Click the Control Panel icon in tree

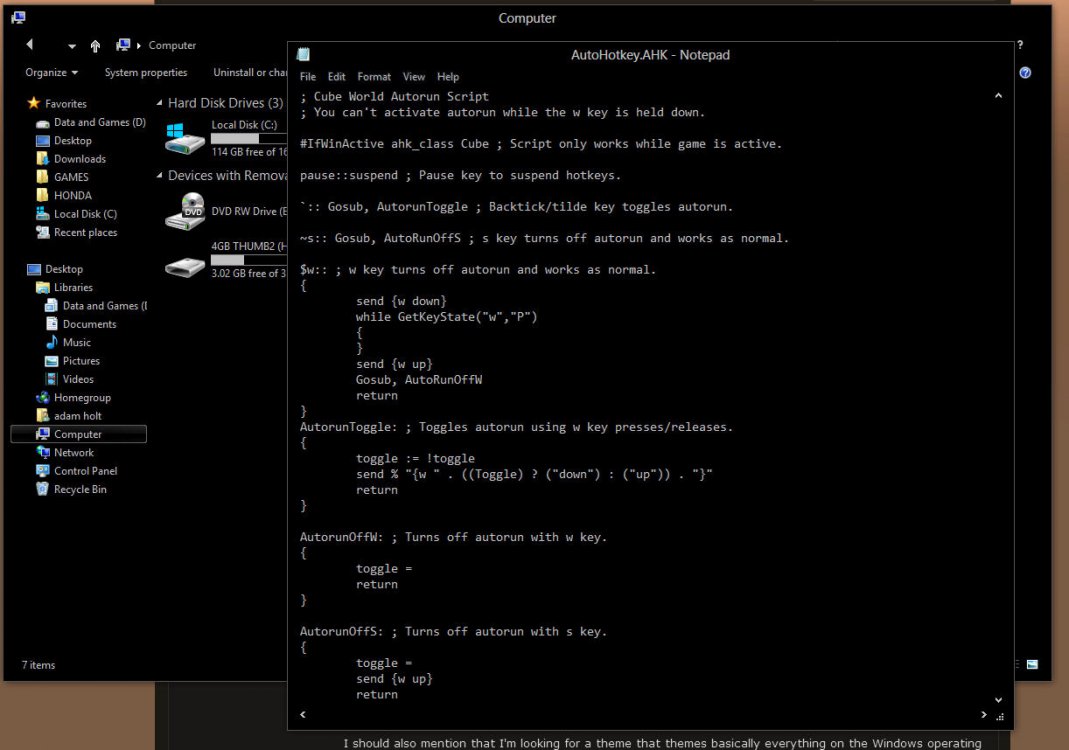point(42,471)
